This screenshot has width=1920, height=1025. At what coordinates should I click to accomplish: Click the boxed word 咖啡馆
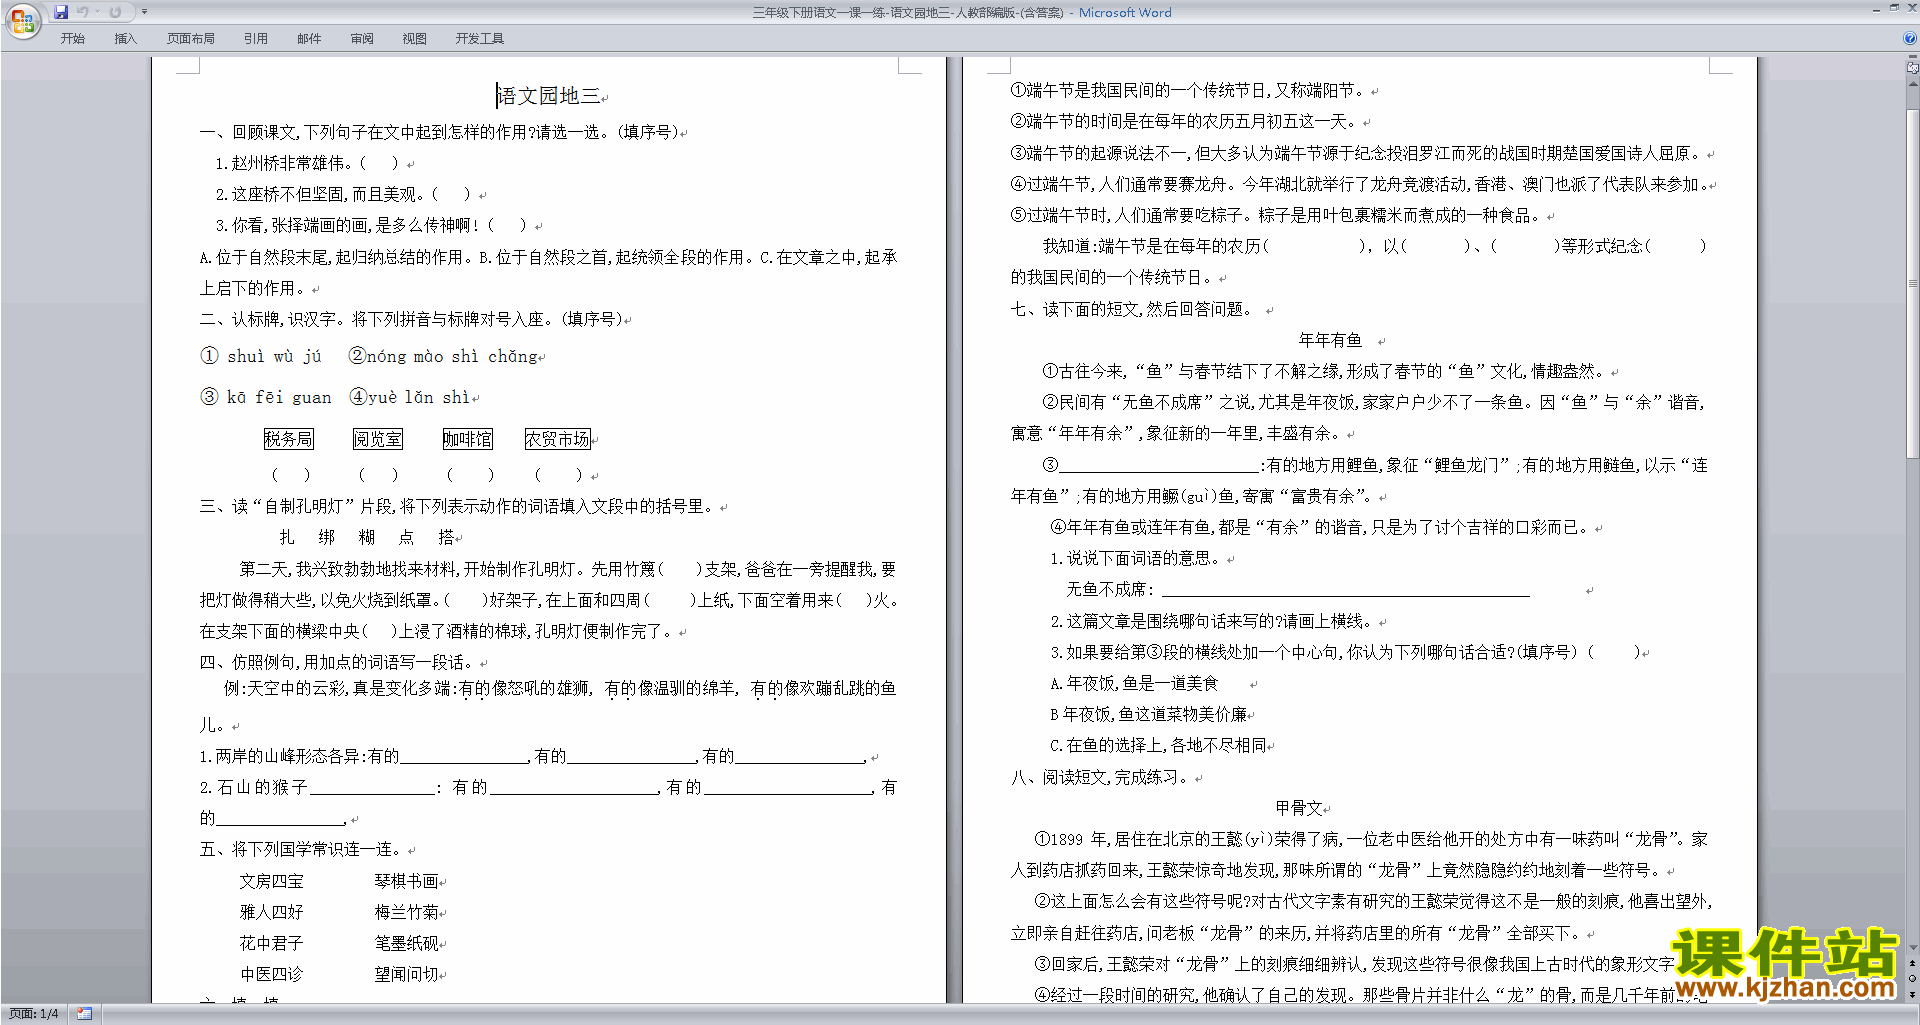[468, 439]
